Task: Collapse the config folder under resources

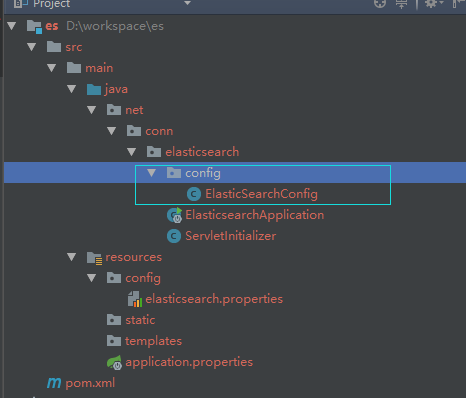Action: coord(92,278)
